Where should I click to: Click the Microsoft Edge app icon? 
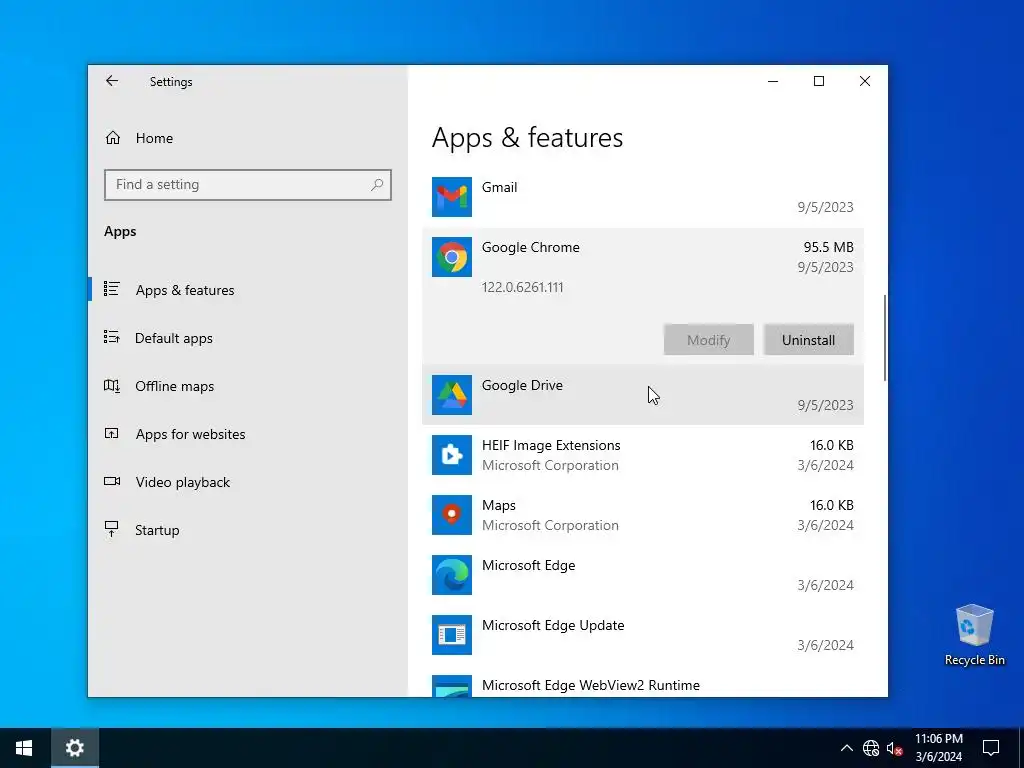coord(452,575)
